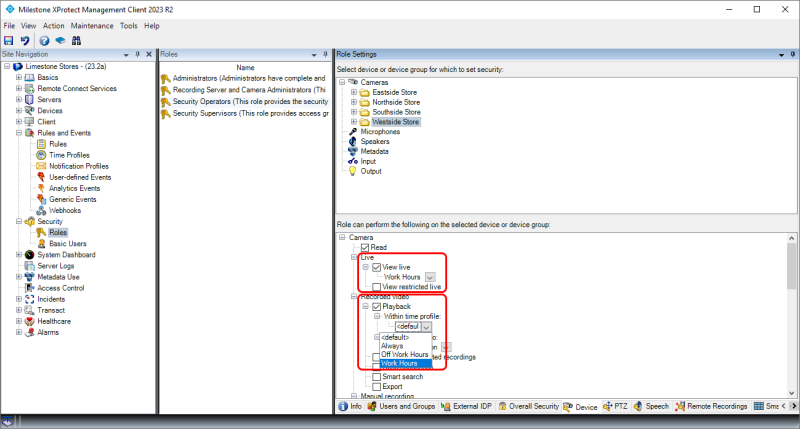The width and height of the screenshot is (800, 429).
Task: Switch to the PTZ tab
Action: (x=615, y=407)
